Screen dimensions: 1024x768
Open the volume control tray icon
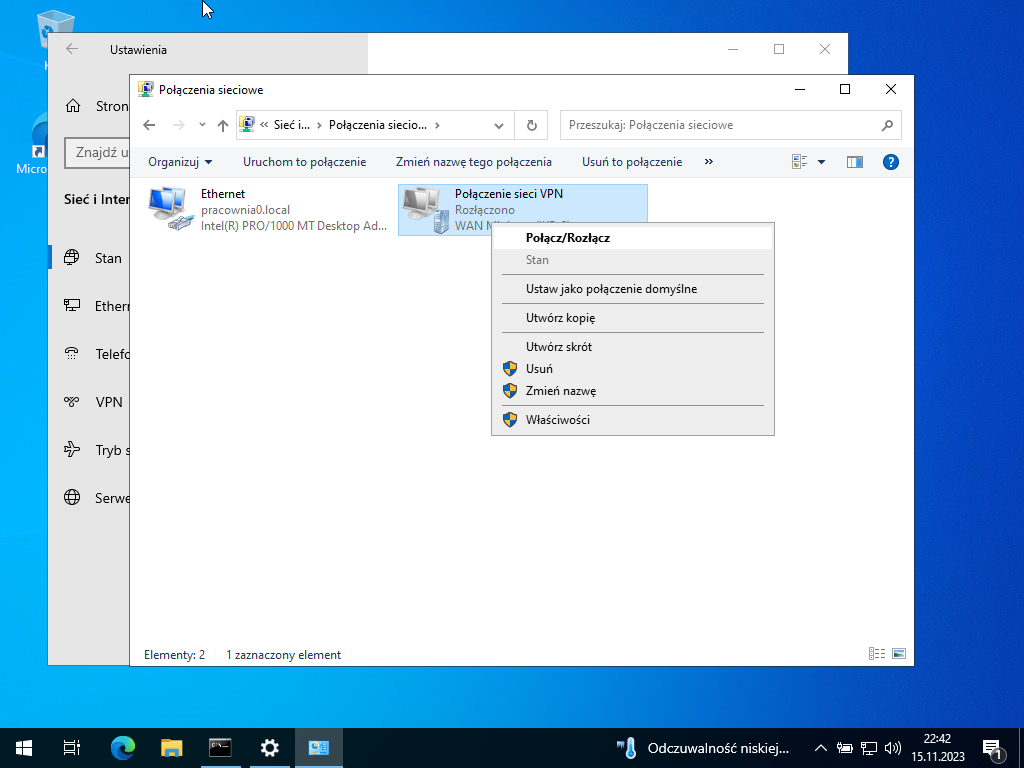point(893,748)
